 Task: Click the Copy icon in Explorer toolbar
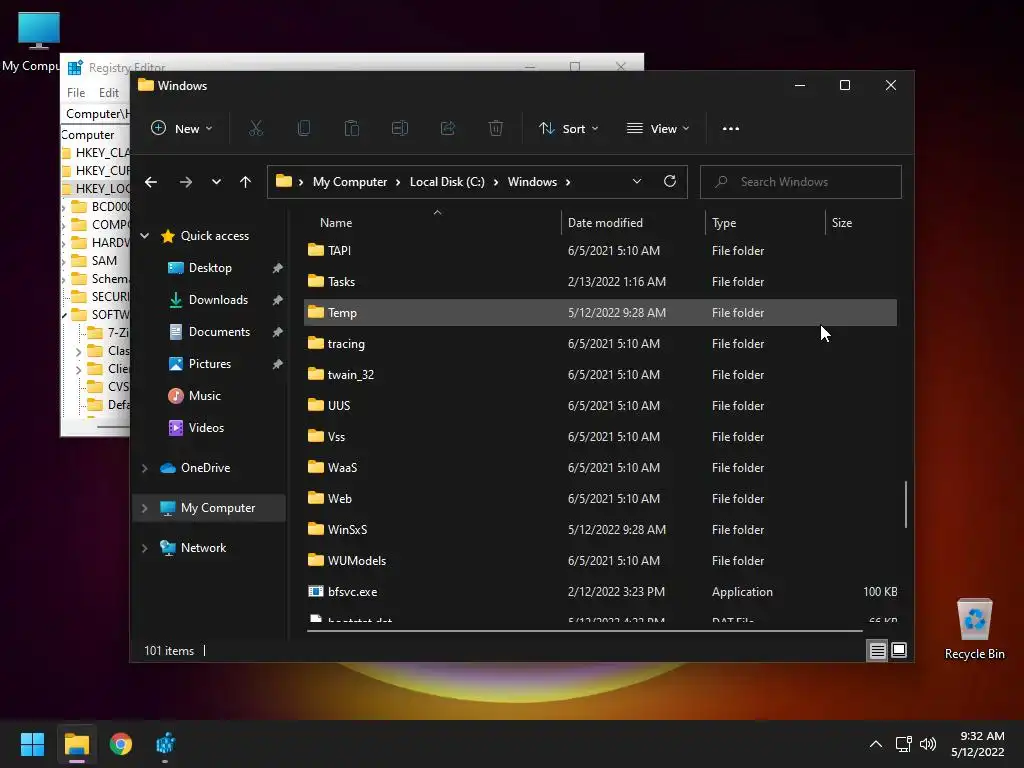304,129
